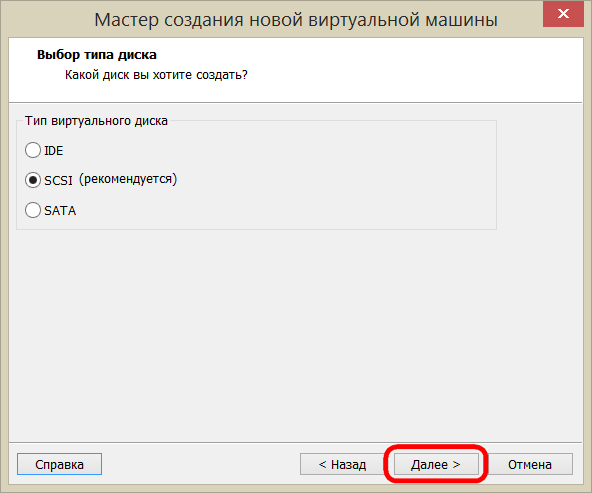Click the Далее > button
Image resolution: width=592 pixels, height=493 pixels.
436,464
